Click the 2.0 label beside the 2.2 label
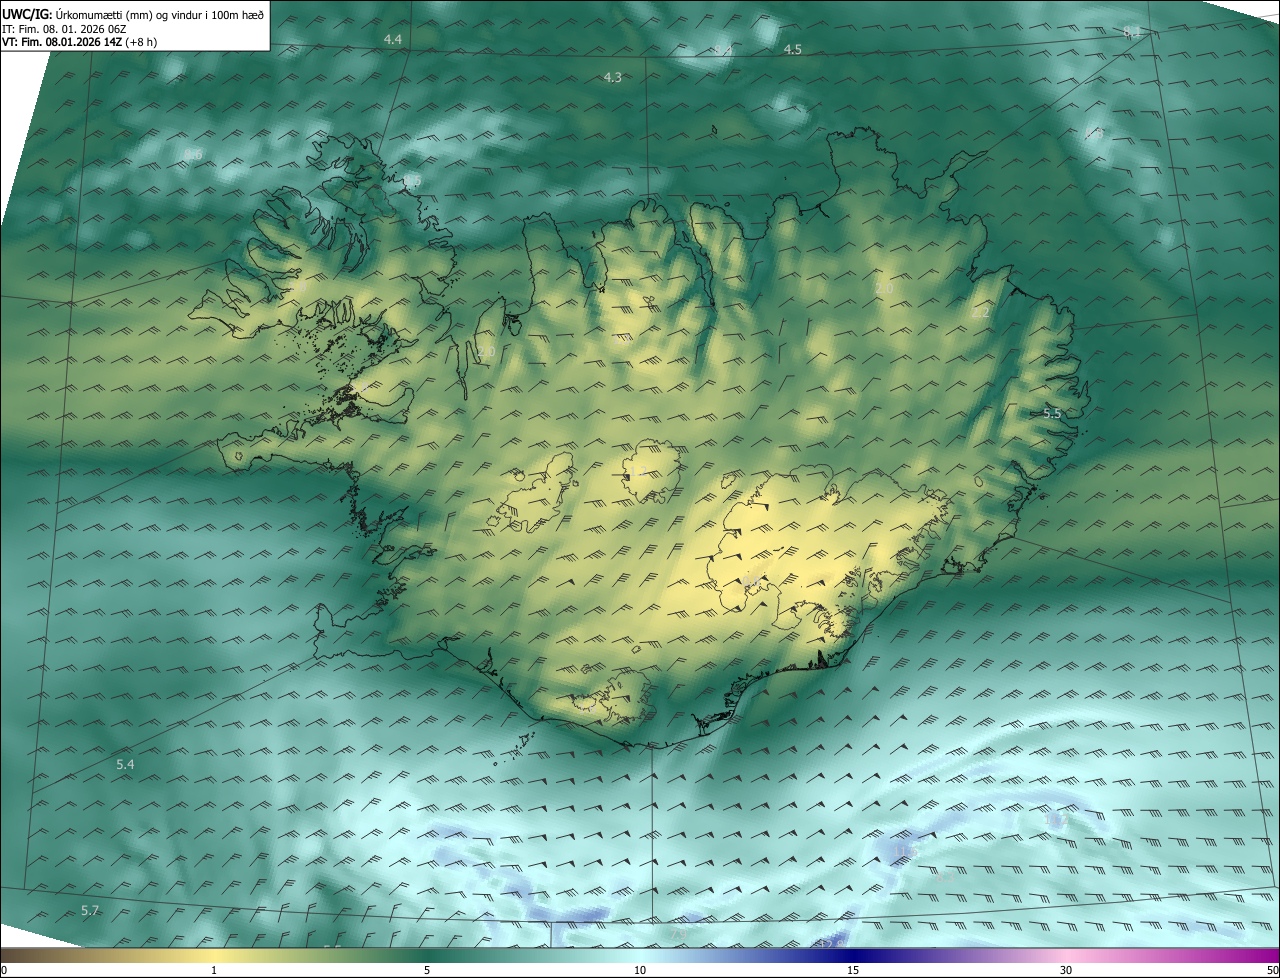1280x978 pixels. pyautogui.click(x=884, y=288)
